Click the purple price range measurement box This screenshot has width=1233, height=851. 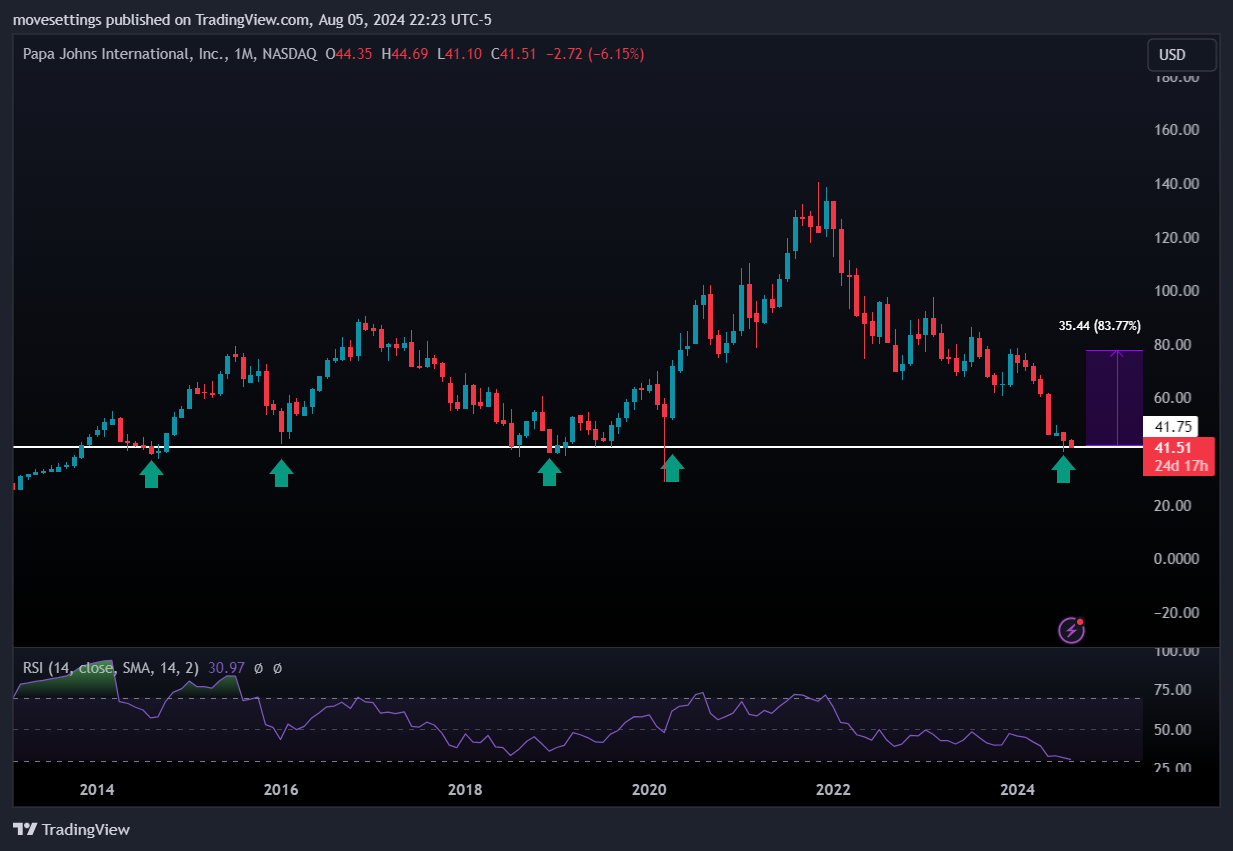(1114, 398)
